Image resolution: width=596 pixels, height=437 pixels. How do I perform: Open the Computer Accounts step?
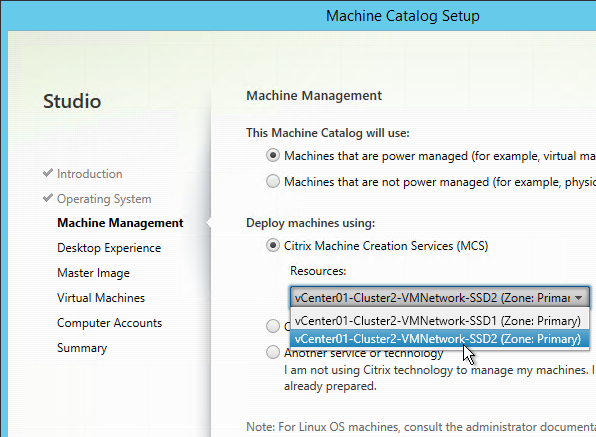[x=109, y=323]
